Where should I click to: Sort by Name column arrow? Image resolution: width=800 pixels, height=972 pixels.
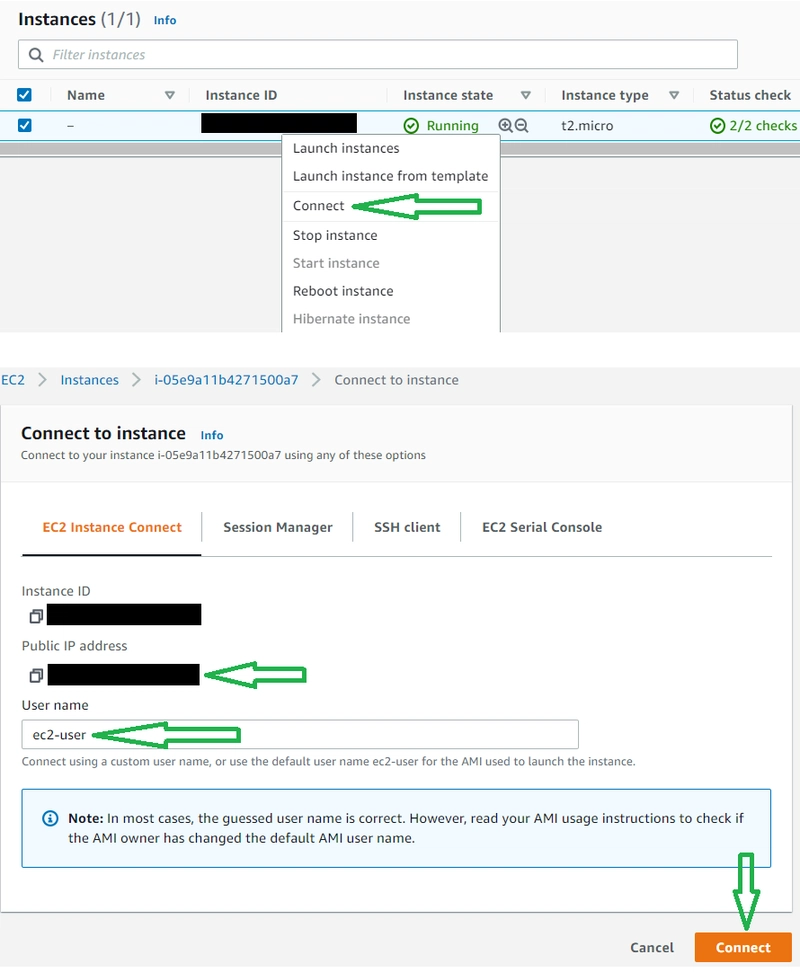[x=169, y=95]
